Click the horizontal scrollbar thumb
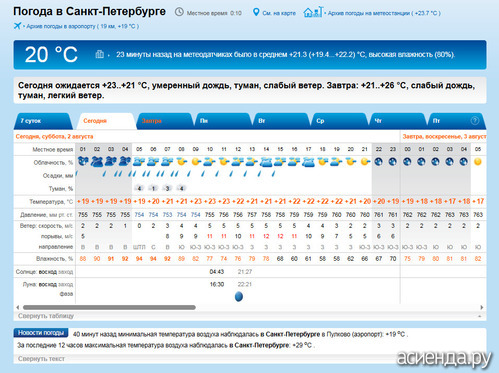Viewport: 499px width, 373px height. tap(109, 307)
